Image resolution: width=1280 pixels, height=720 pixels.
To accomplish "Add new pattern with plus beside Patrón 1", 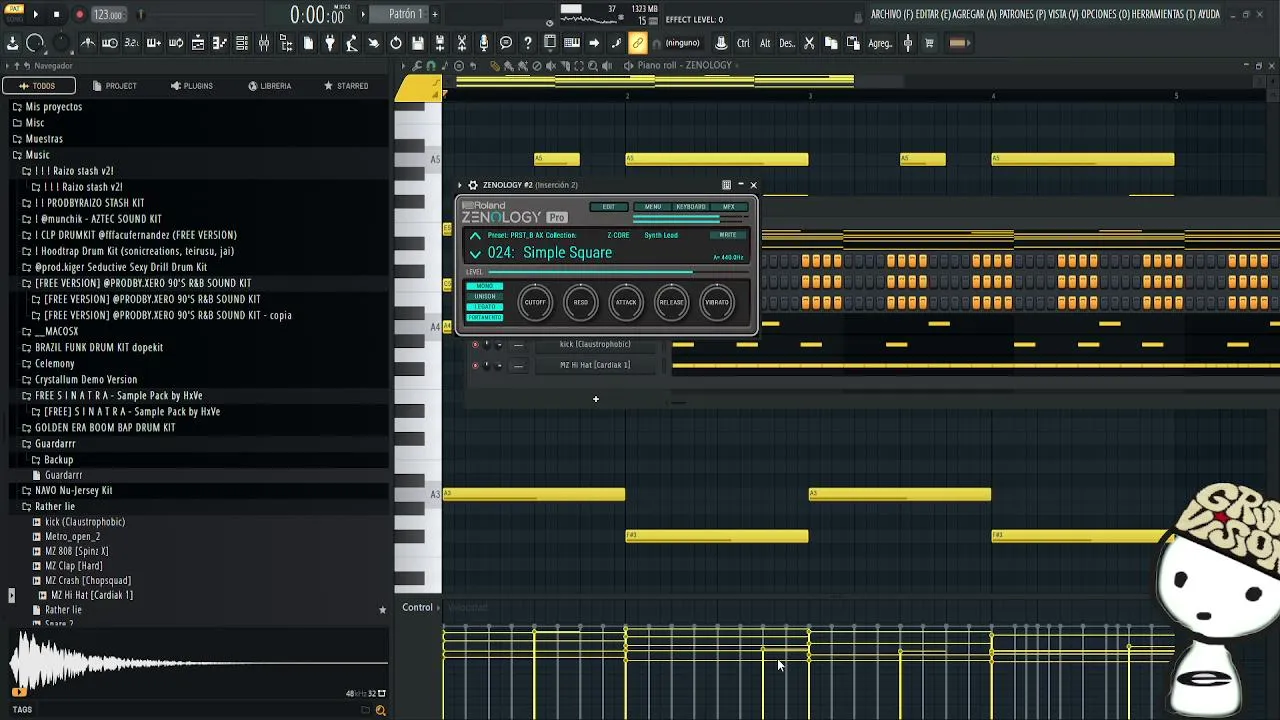I will pos(434,14).
